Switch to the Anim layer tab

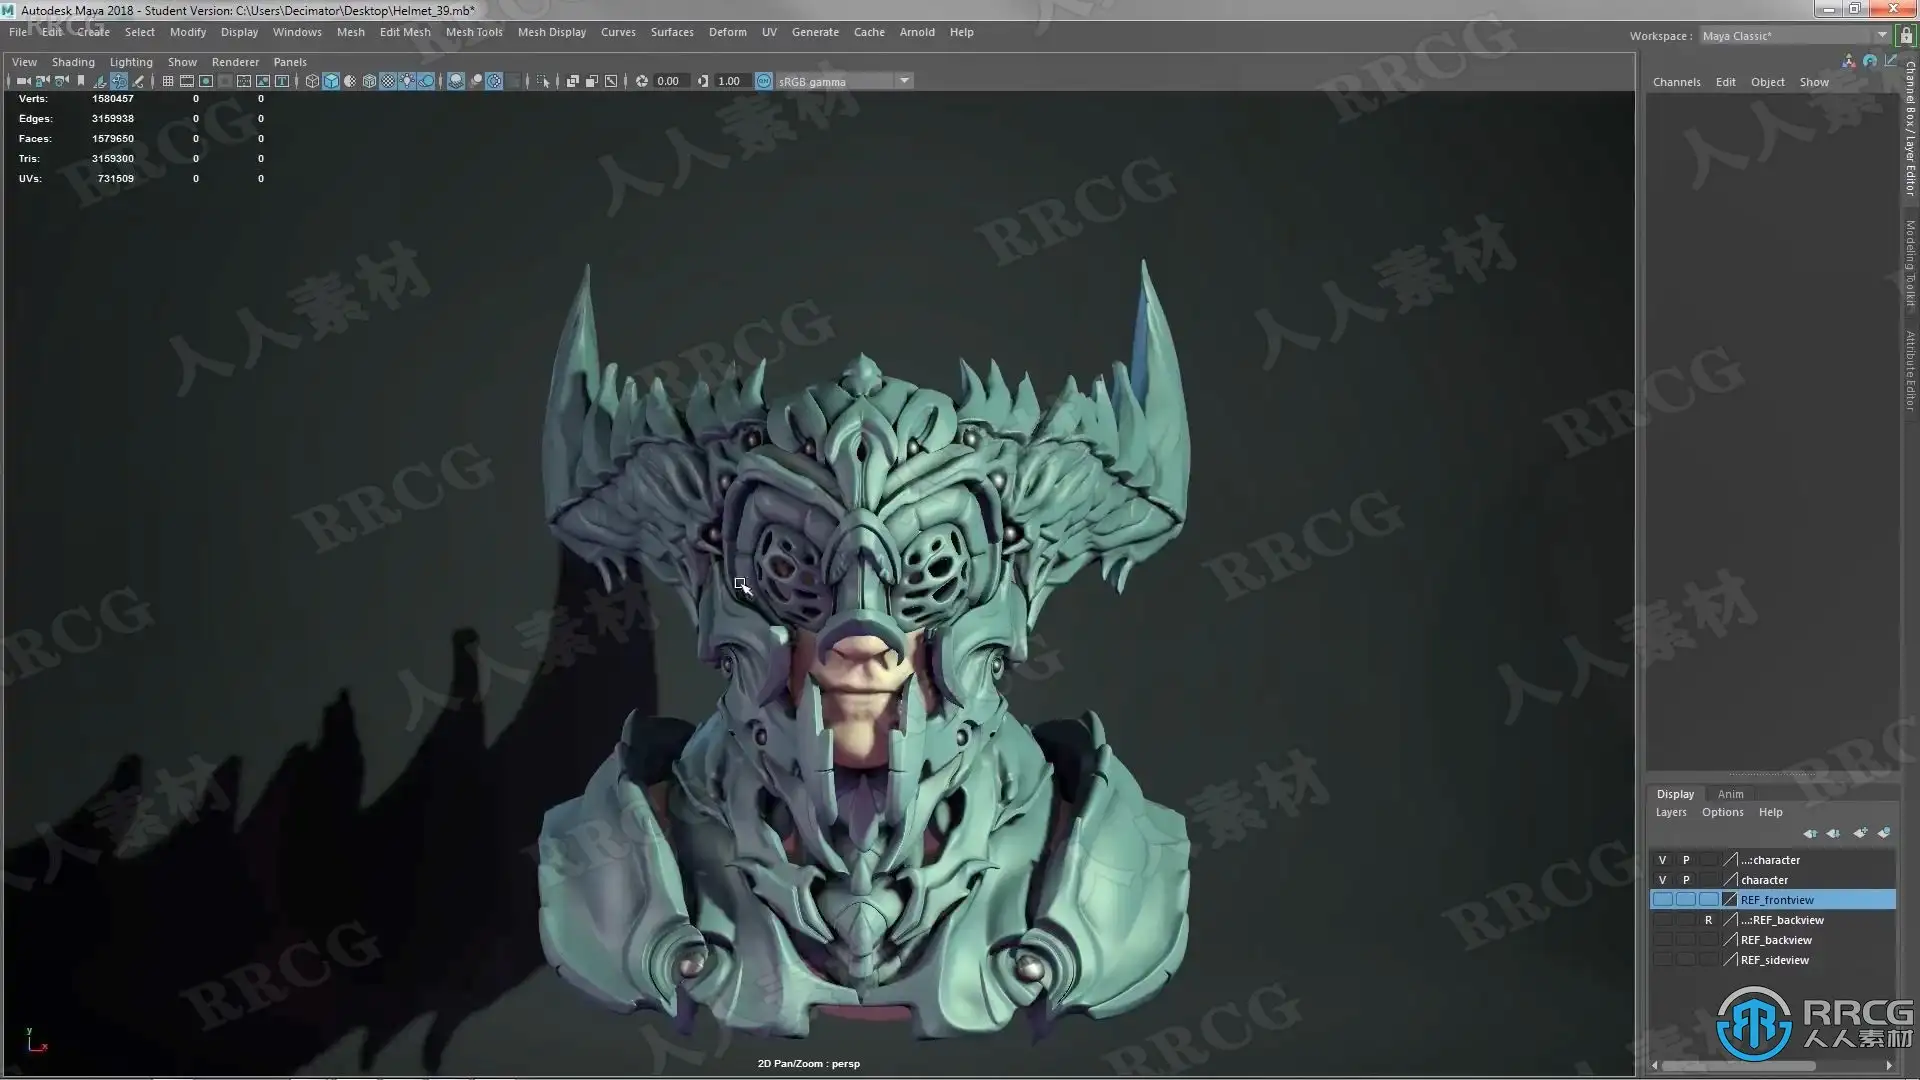1730,794
